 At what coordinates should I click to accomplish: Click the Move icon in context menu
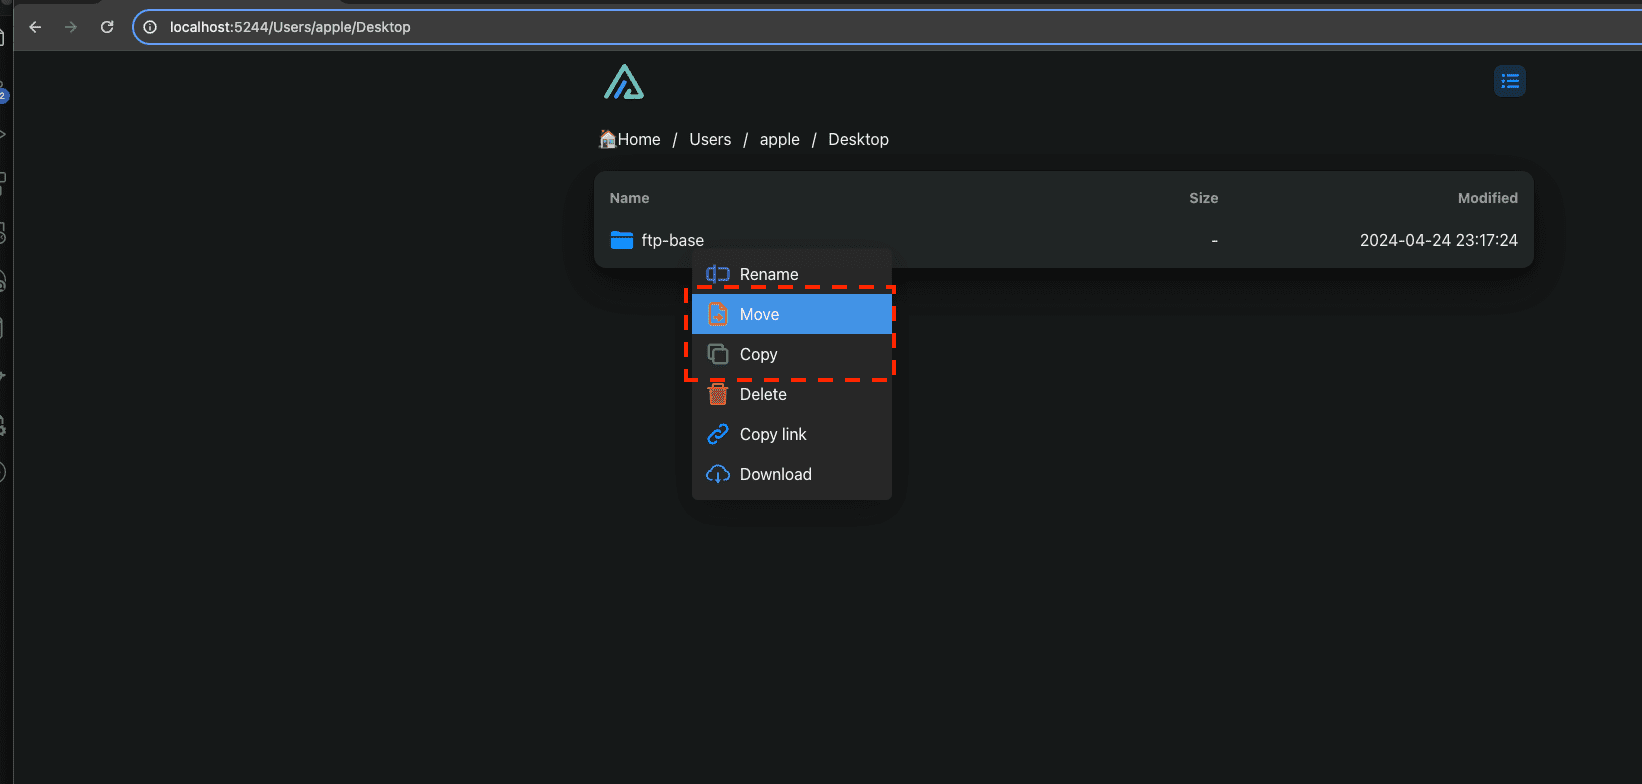(x=718, y=314)
